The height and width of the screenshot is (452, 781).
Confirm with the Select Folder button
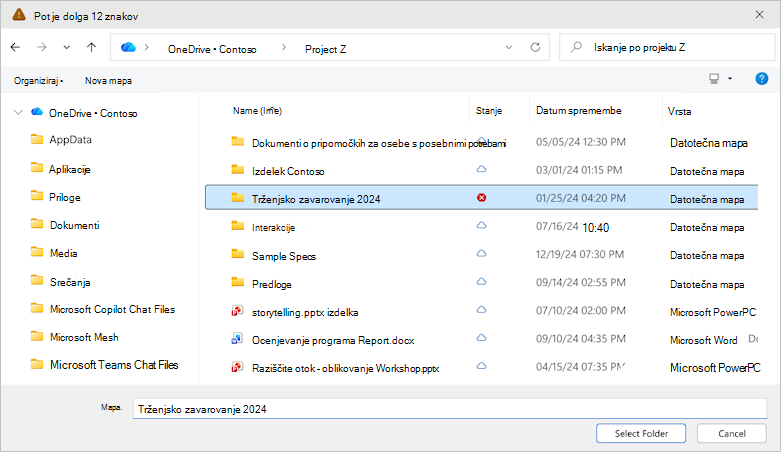(641, 434)
